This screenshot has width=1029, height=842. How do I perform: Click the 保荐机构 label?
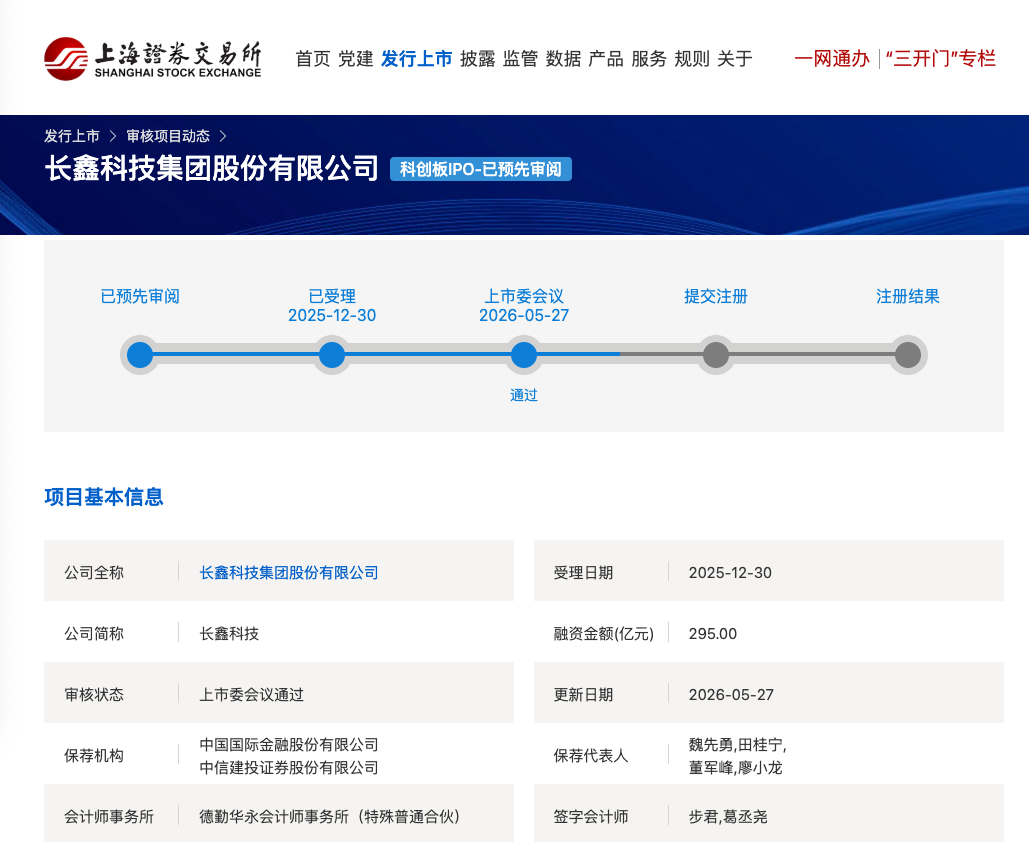[x=94, y=756]
